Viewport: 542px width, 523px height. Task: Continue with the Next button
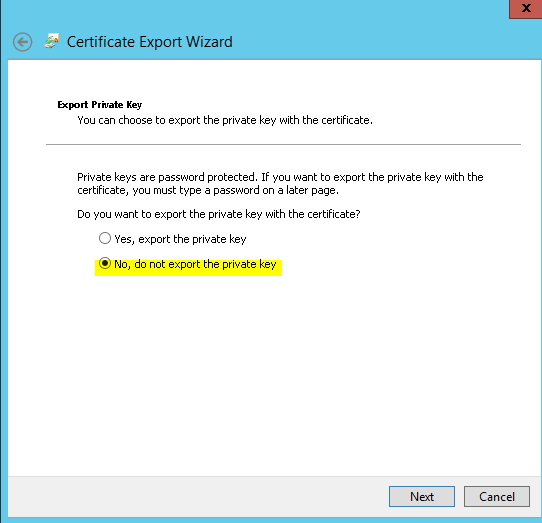[422, 496]
